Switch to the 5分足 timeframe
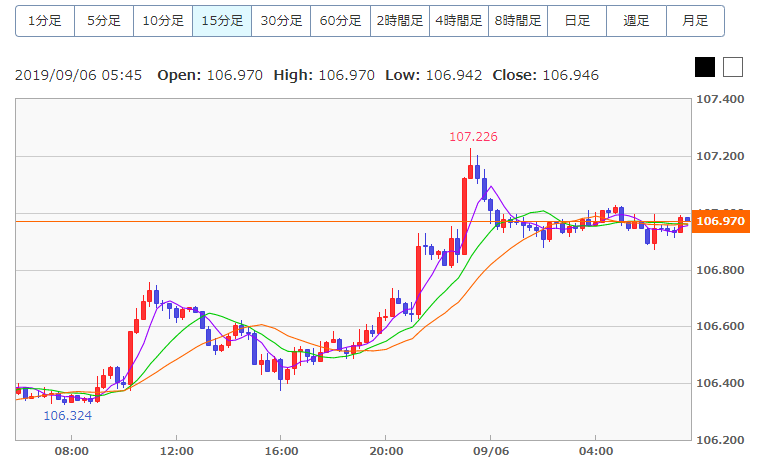The height and width of the screenshot is (466, 766). (104, 21)
